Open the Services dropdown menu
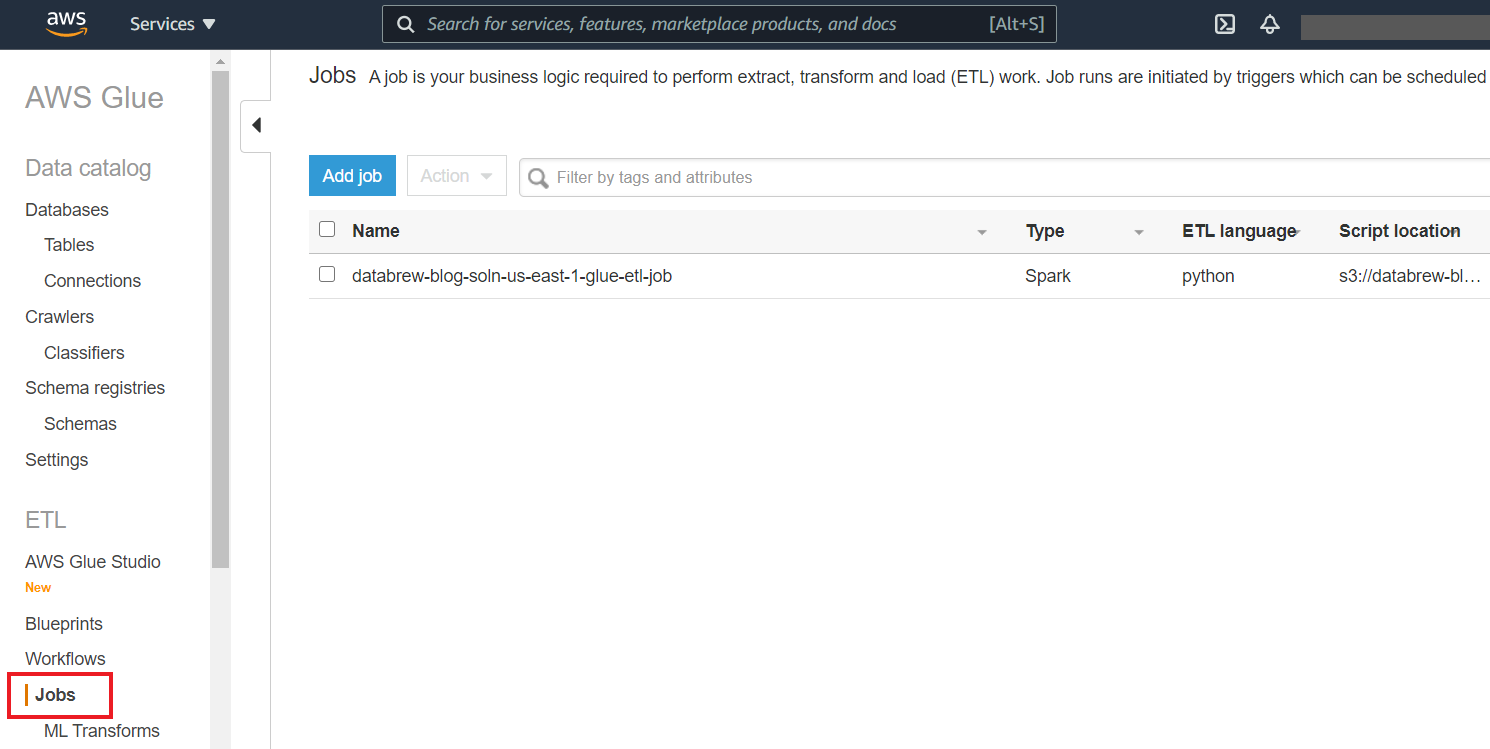This screenshot has height=749, width=1490. (x=172, y=24)
